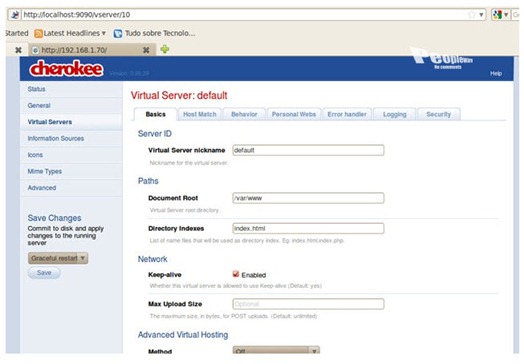
Task: Click the 'Save Changes' heading
Action: click(54, 218)
